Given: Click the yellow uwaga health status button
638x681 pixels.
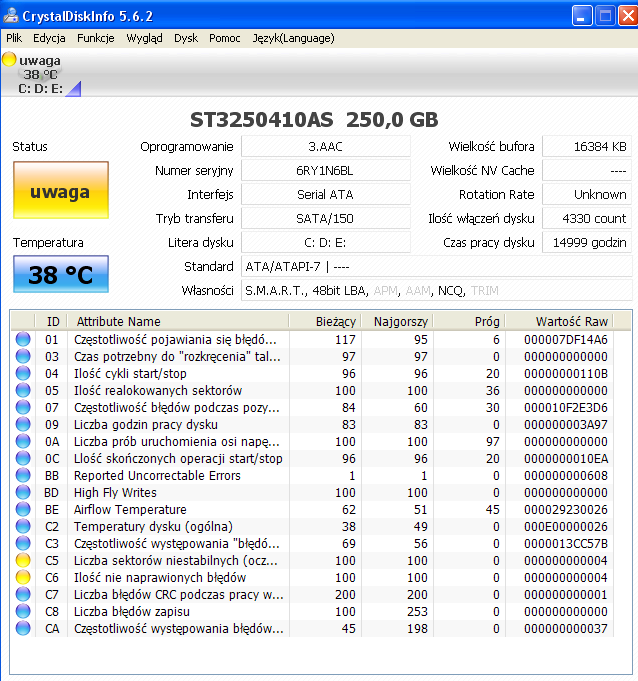Looking at the screenshot, I should click(x=61, y=190).
